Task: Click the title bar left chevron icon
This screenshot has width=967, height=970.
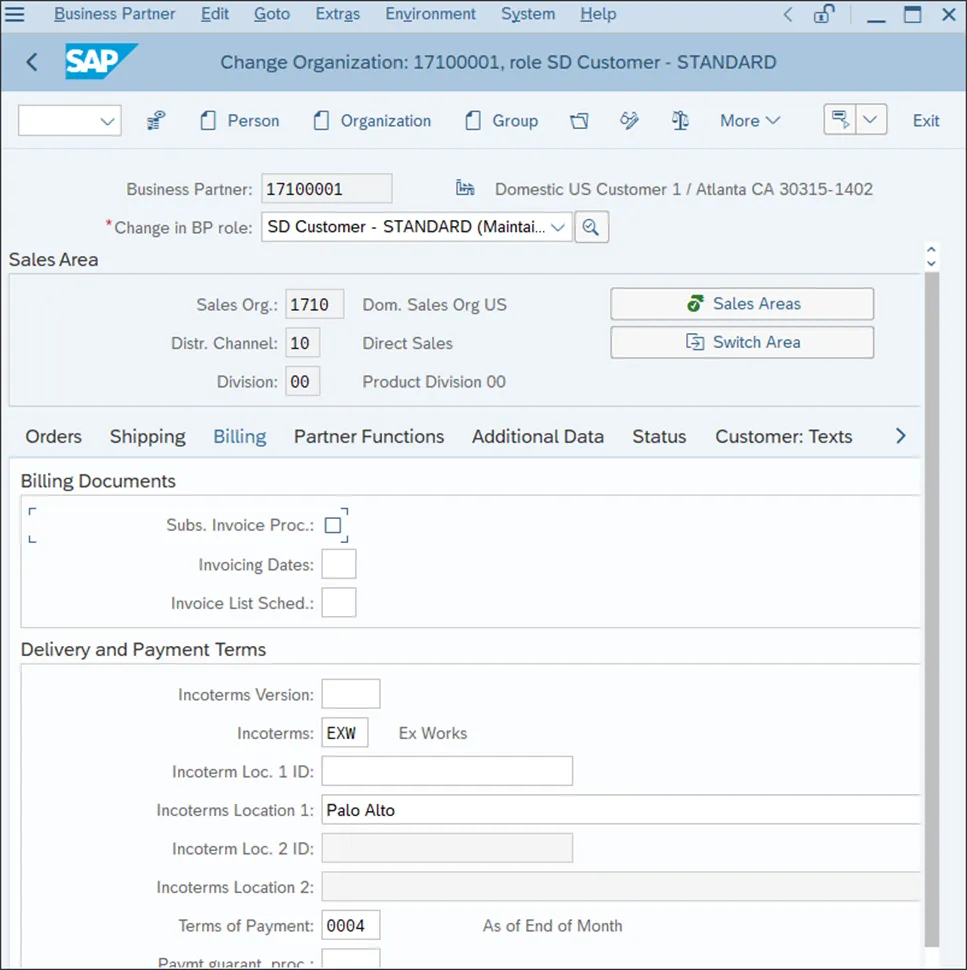Action: pyautogui.click(x=788, y=14)
